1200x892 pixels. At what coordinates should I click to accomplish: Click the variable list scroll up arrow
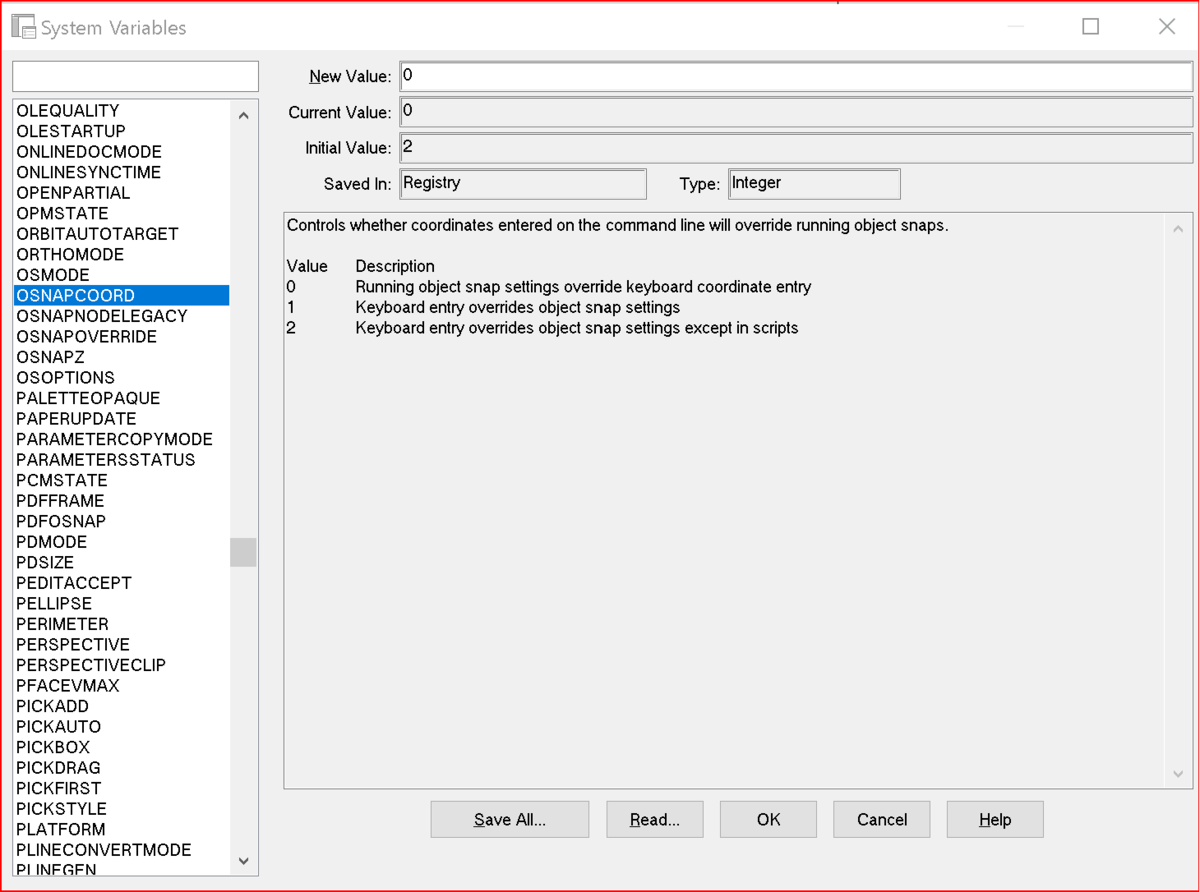tap(243, 116)
